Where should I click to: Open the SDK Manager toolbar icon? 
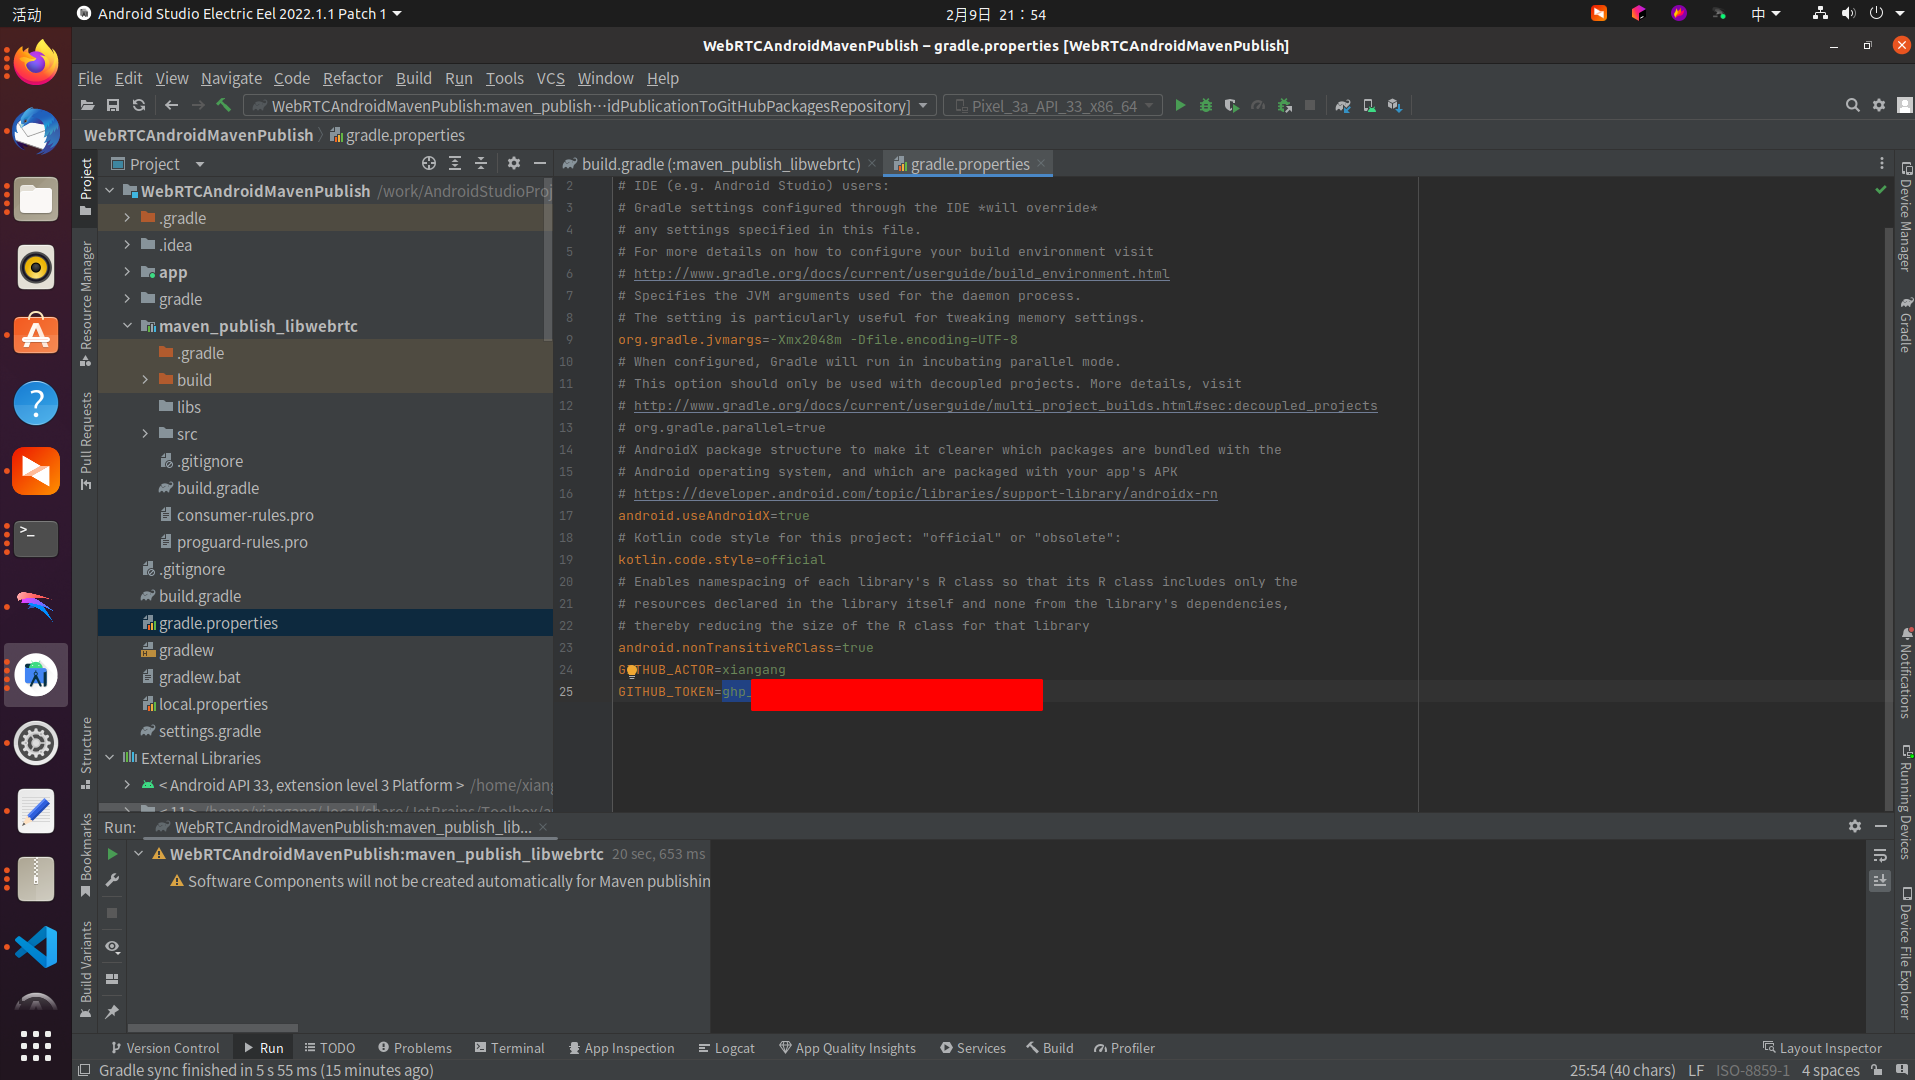(x=1395, y=106)
